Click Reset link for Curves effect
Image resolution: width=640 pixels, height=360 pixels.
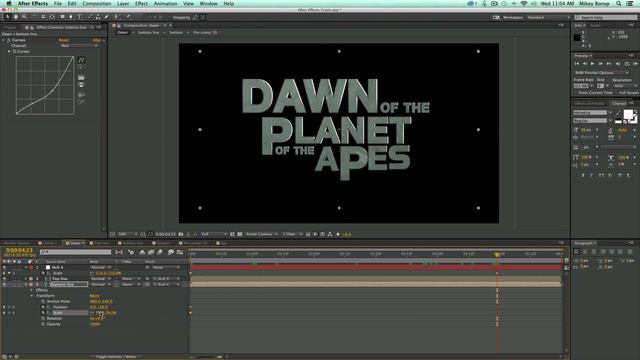(x=64, y=40)
